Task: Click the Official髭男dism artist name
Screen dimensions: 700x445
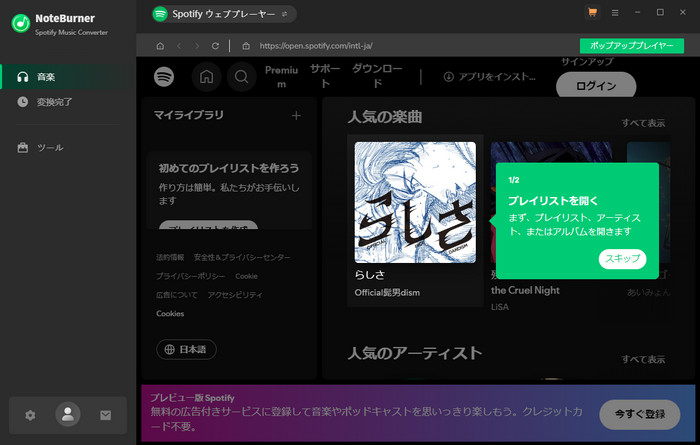Action: click(x=387, y=293)
